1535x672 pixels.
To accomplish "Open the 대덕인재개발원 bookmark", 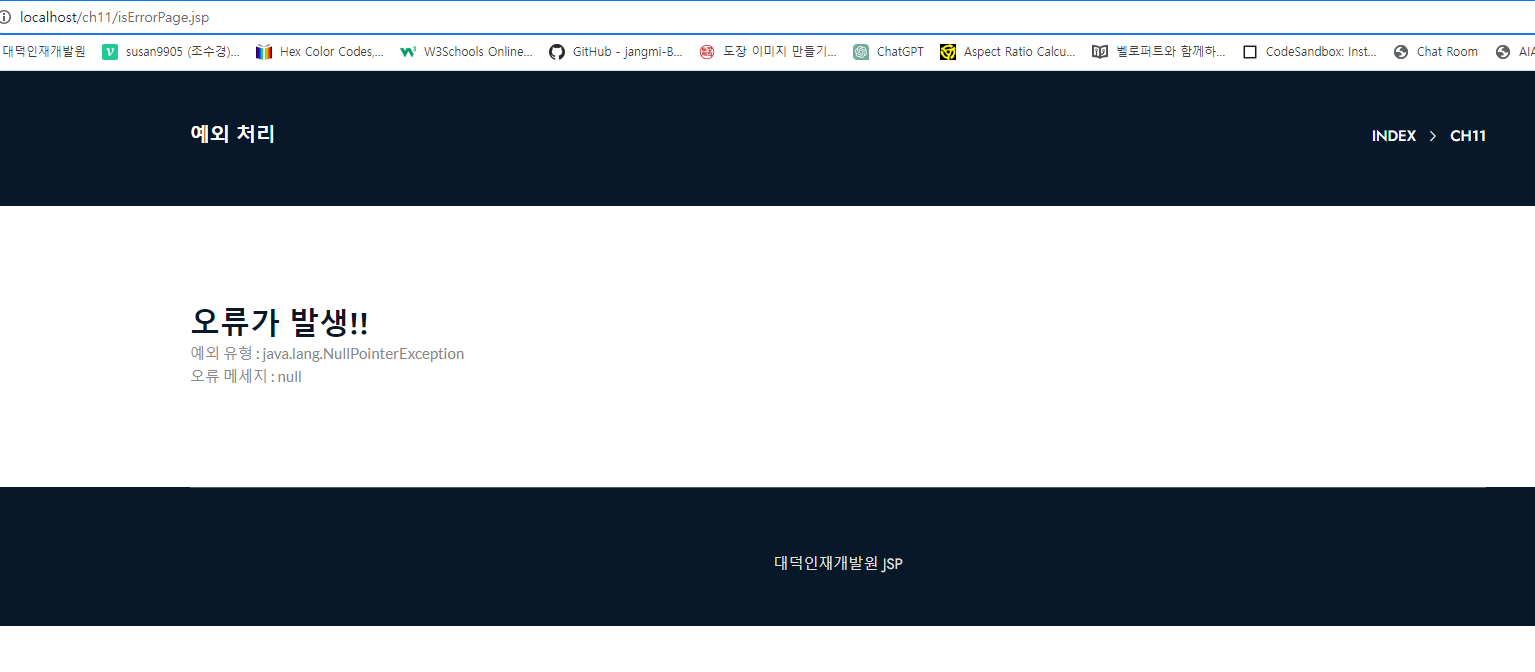I will point(43,52).
